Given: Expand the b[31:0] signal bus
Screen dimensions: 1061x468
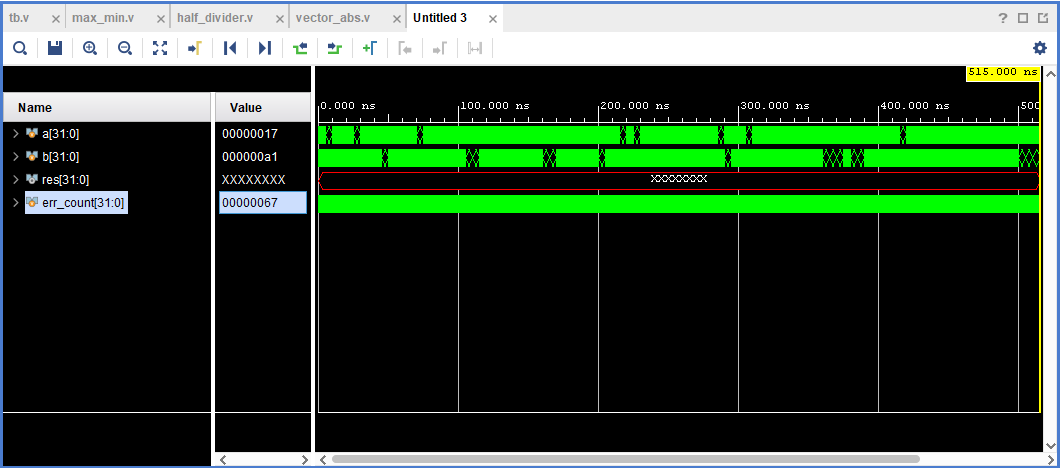Looking at the screenshot, I should click(15, 157).
